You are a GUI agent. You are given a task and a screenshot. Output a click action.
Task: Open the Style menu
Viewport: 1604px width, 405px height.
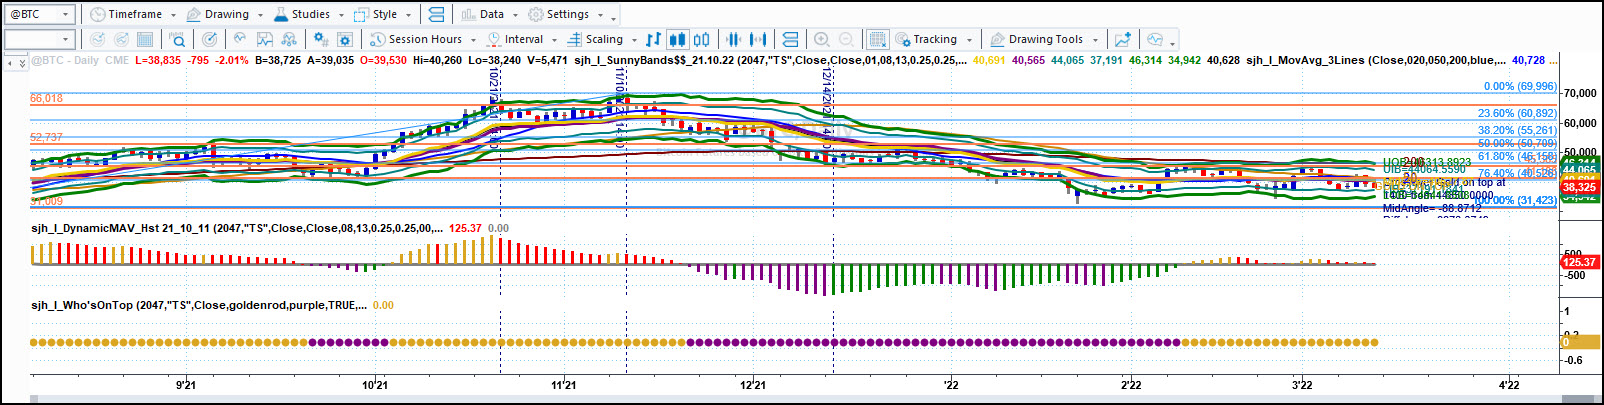(x=383, y=14)
